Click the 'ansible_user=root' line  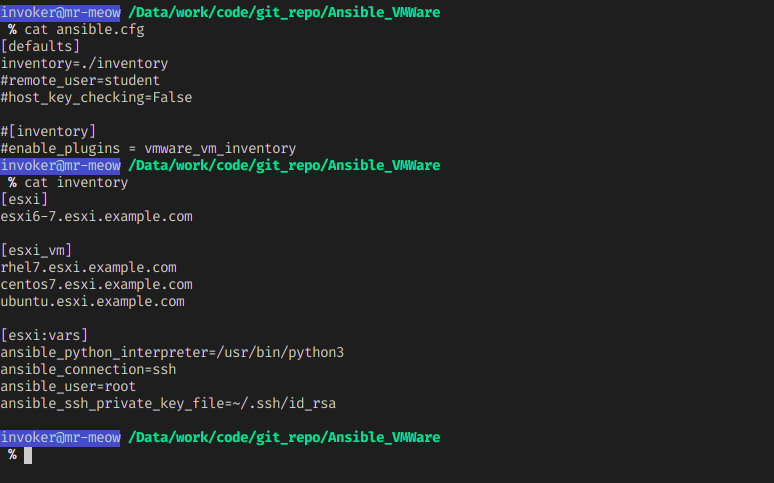point(68,387)
